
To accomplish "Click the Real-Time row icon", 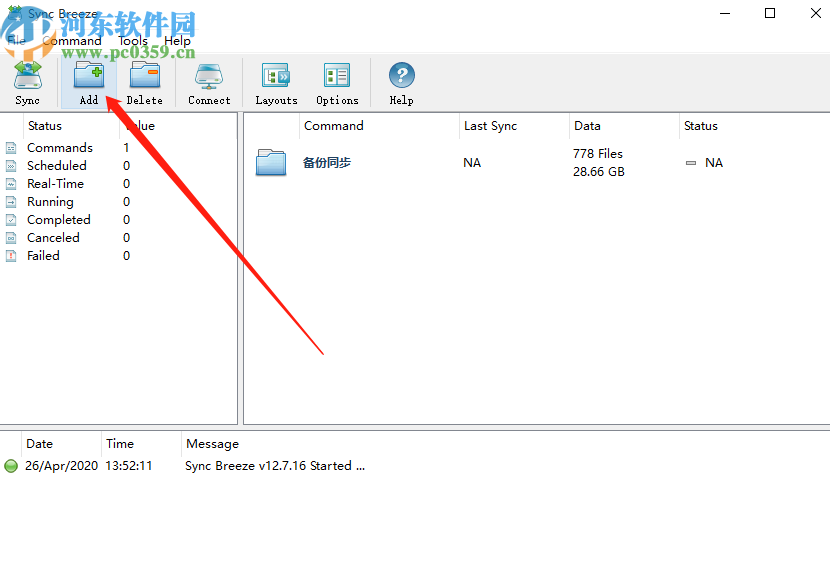I will [x=11, y=184].
